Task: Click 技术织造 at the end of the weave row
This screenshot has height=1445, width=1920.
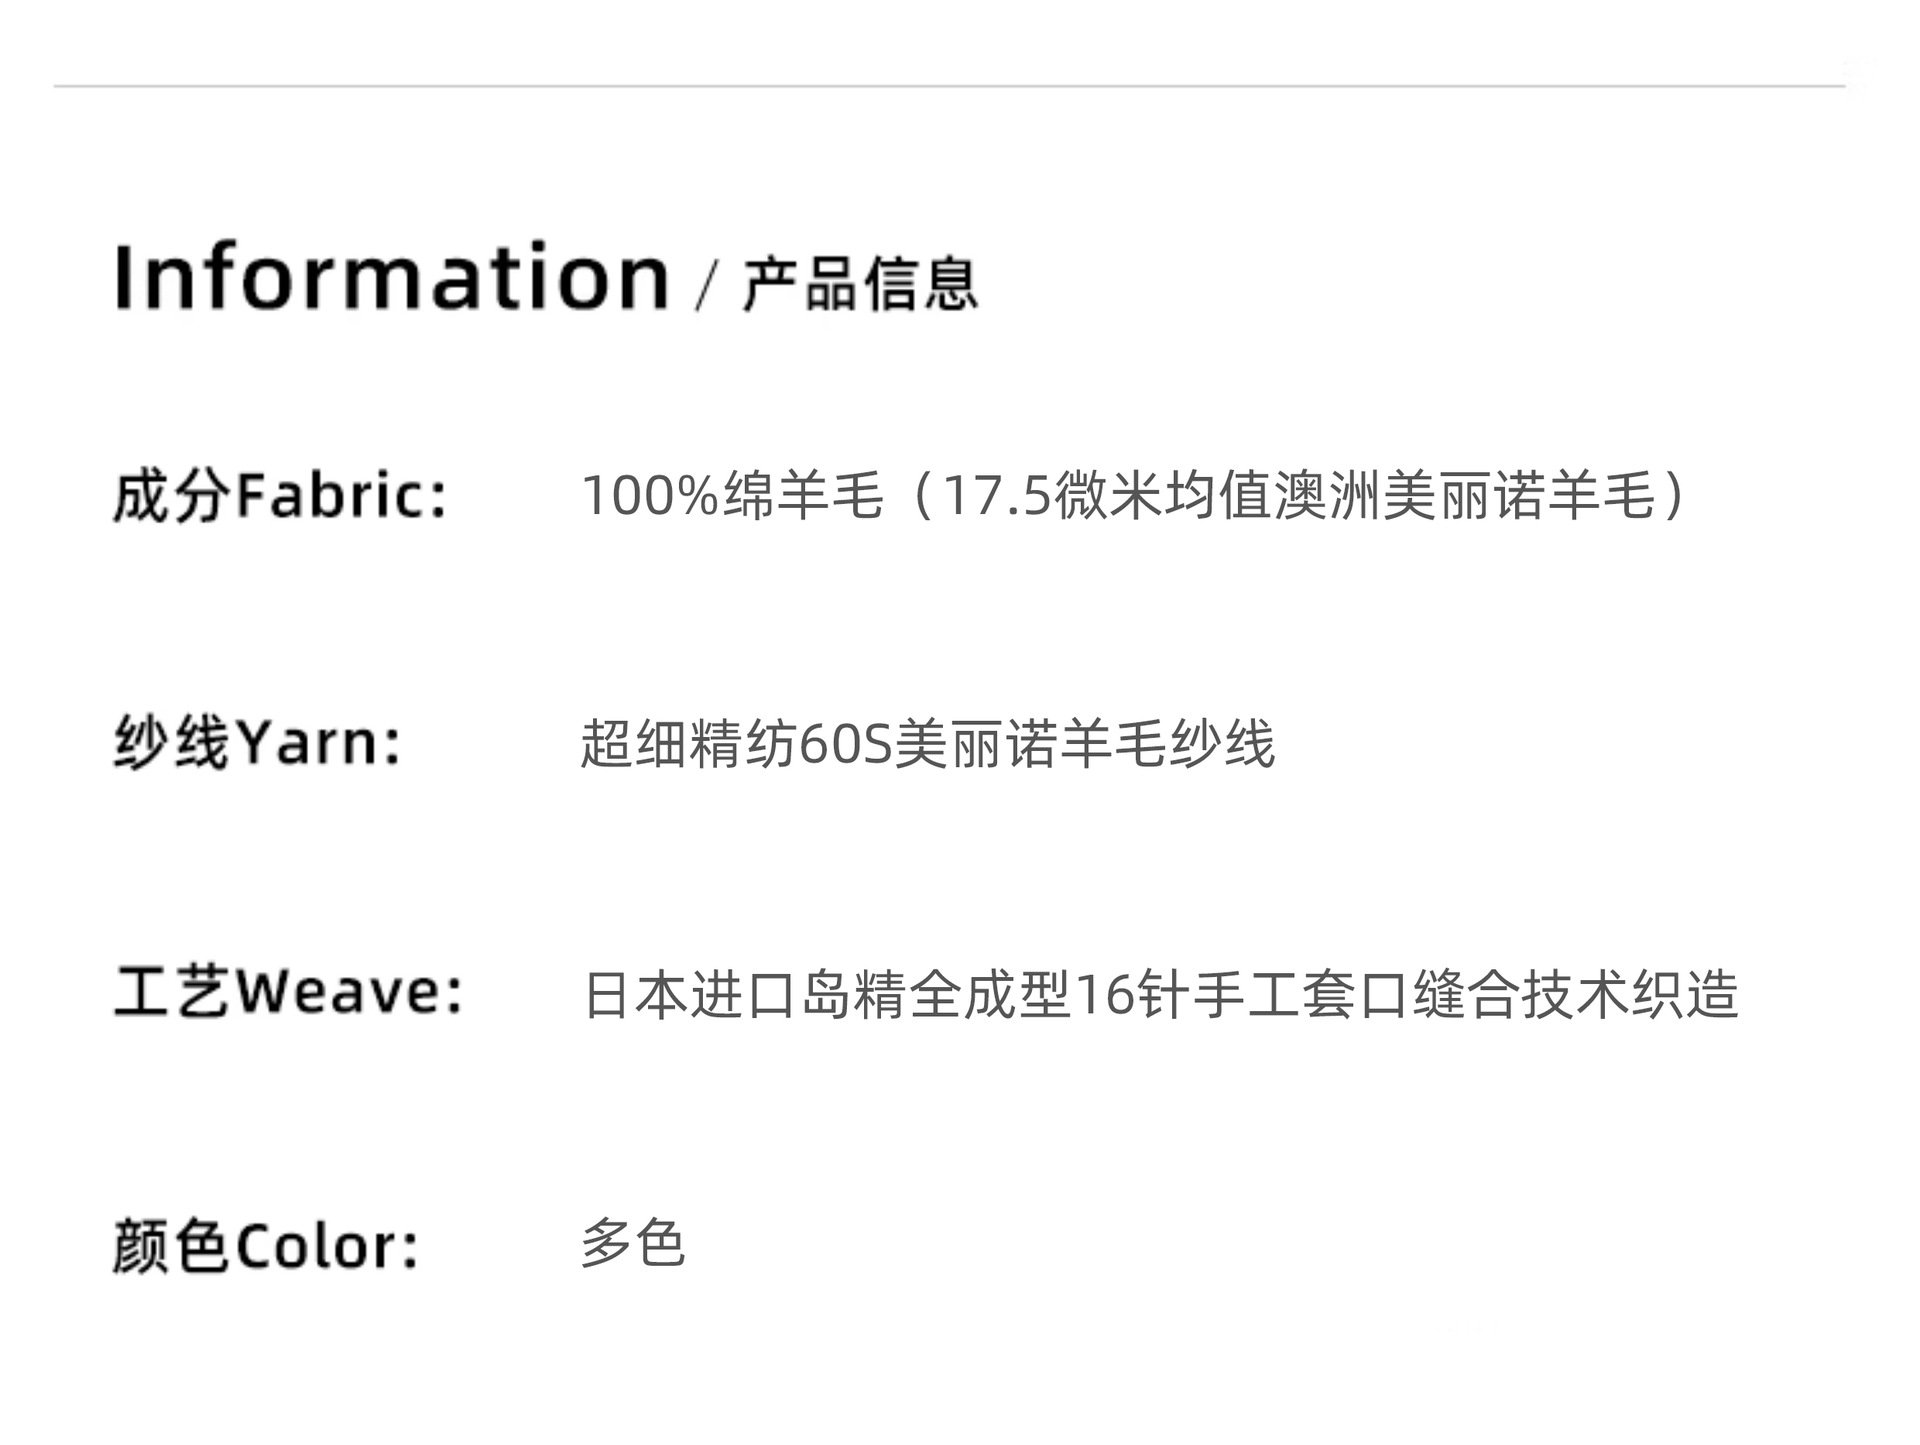Action: 1630,995
